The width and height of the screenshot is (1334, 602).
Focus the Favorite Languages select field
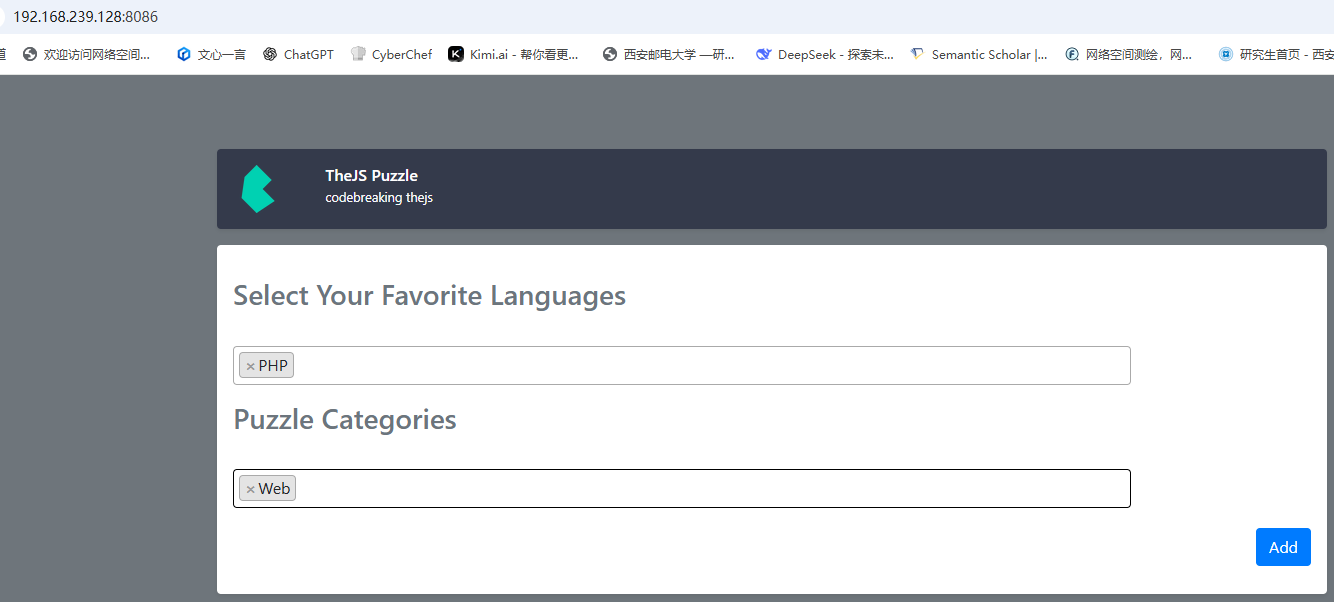pos(682,365)
